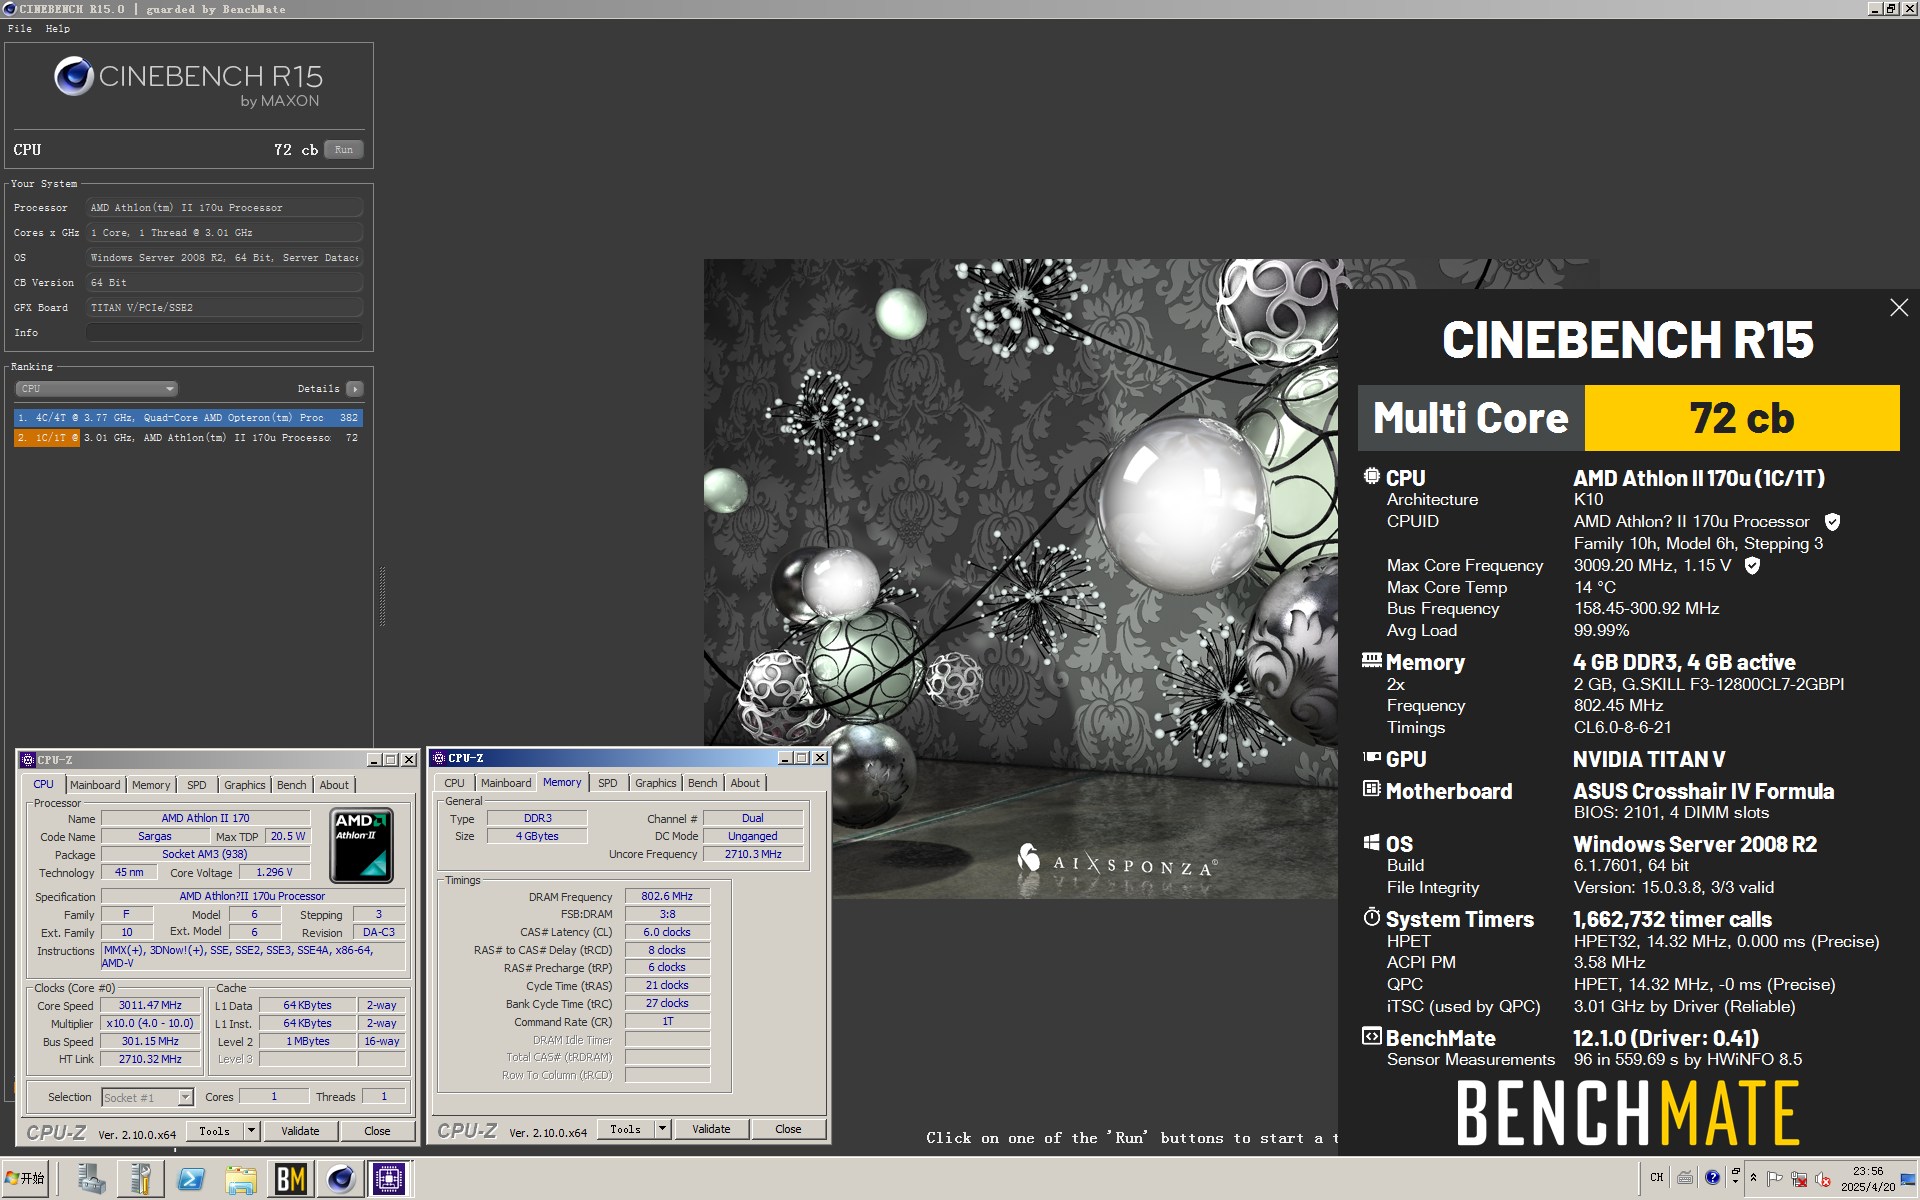The image size is (1920, 1200).
Task: Switch to CPU-Z via purple chip taskbar icon
Action: [x=389, y=1179]
